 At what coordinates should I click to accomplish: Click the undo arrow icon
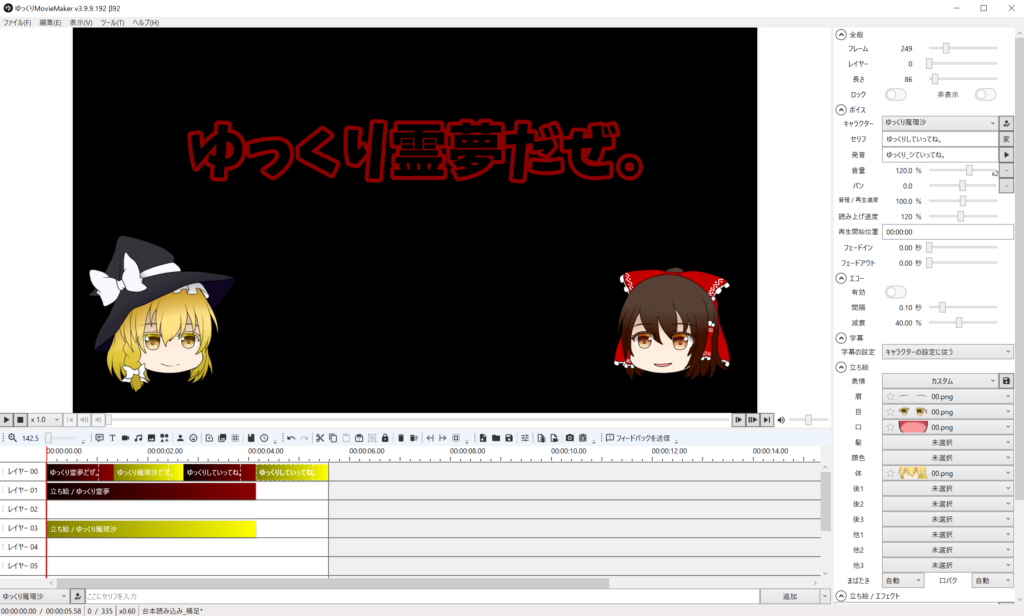coord(291,438)
